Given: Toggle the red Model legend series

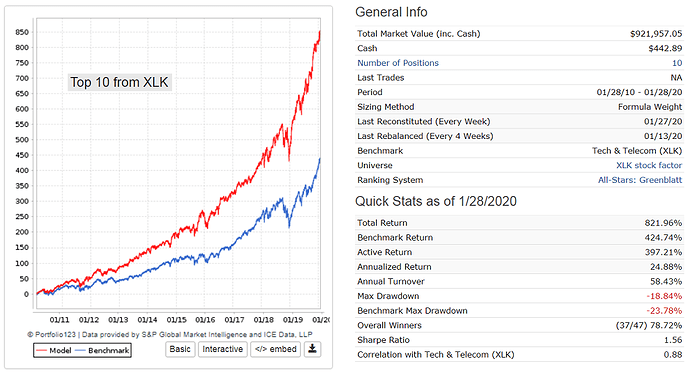Looking at the screenshot, I should coord(54,350).
